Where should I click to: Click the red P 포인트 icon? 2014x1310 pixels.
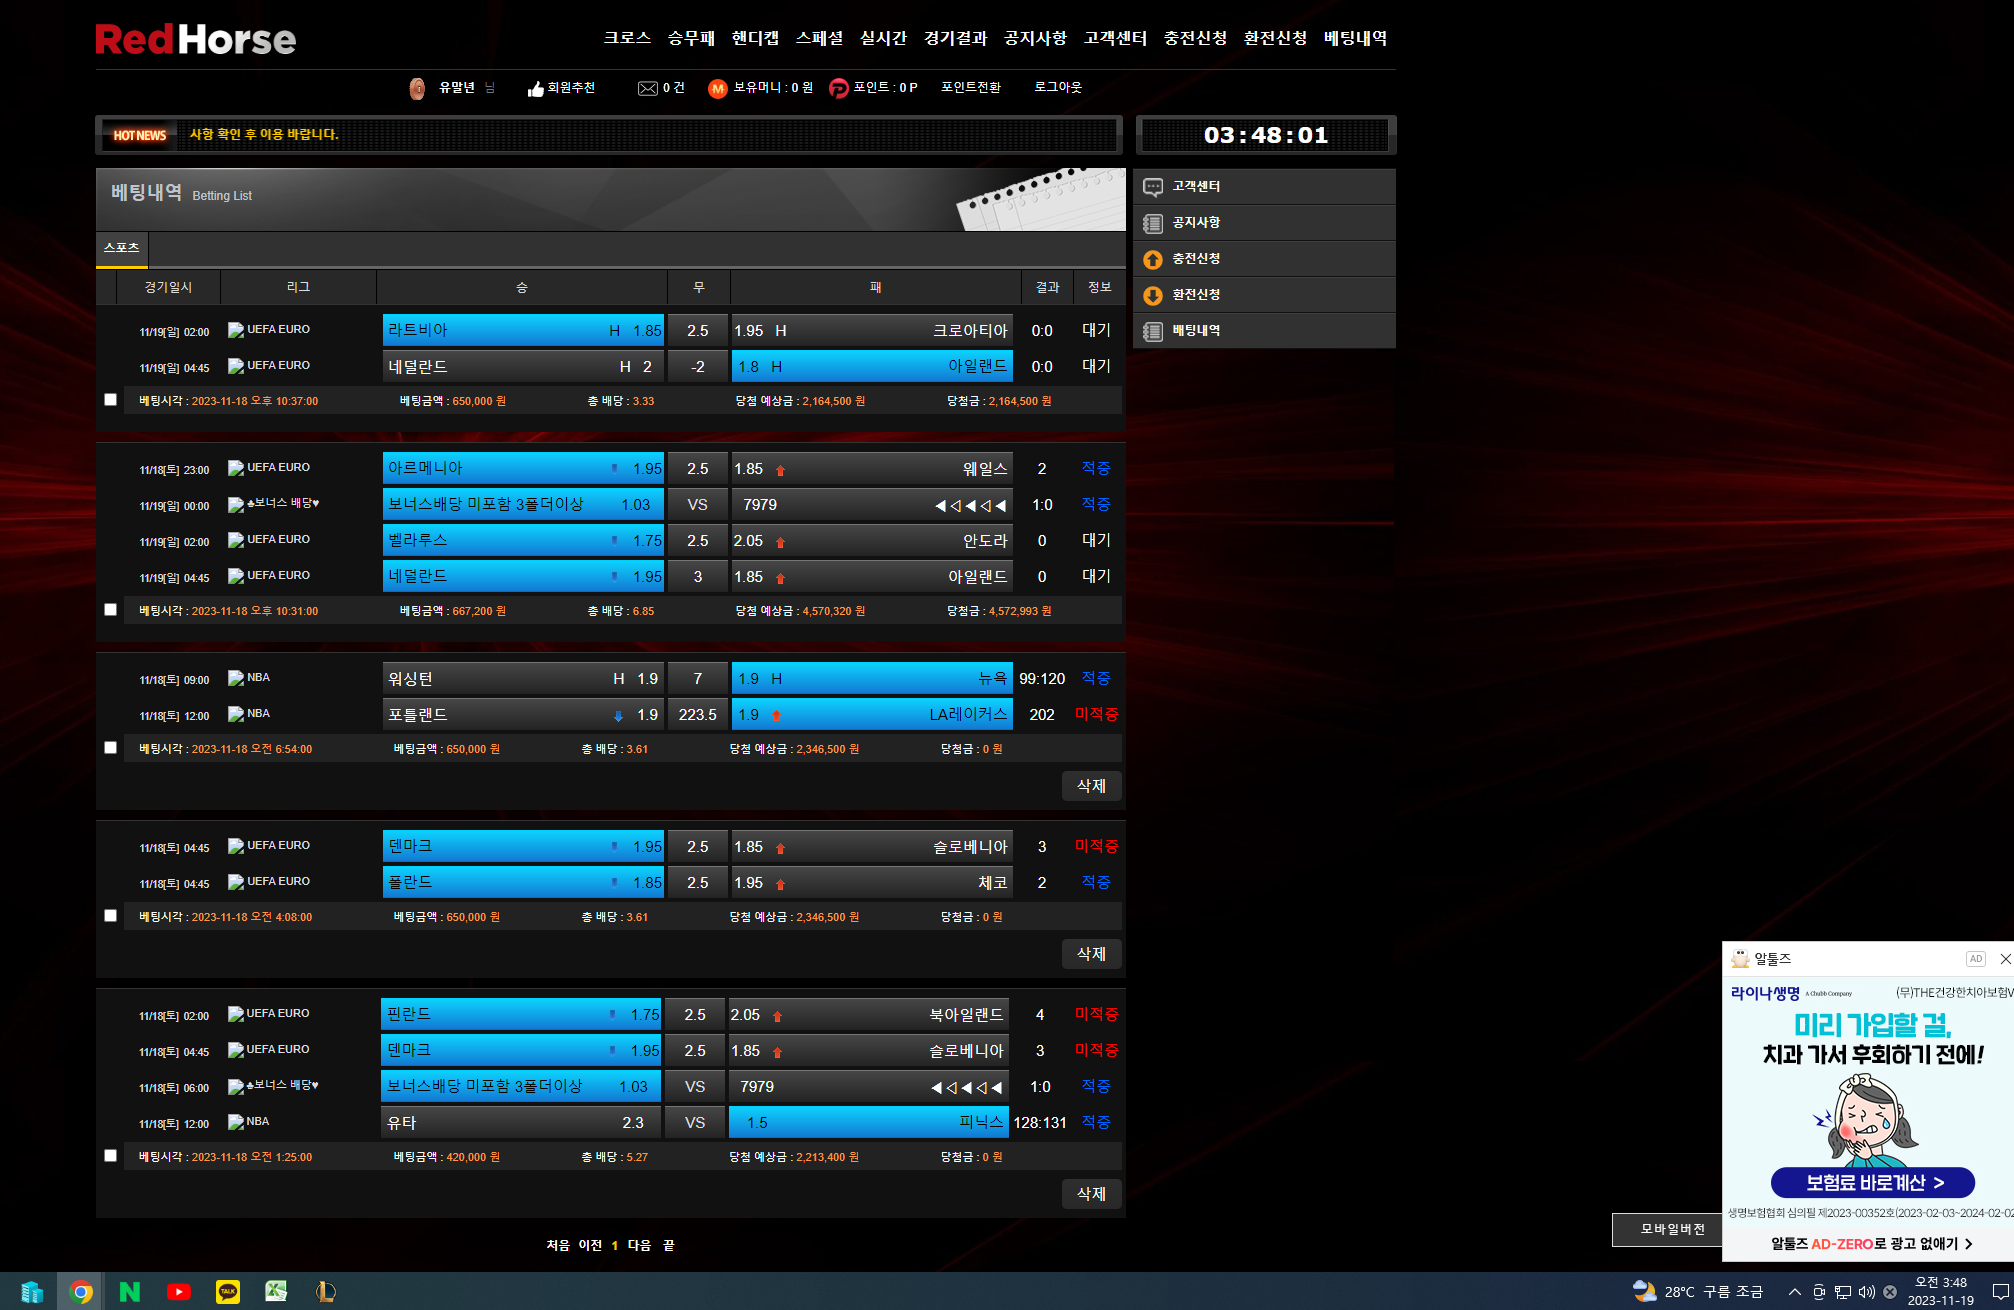tap(838, 89)
